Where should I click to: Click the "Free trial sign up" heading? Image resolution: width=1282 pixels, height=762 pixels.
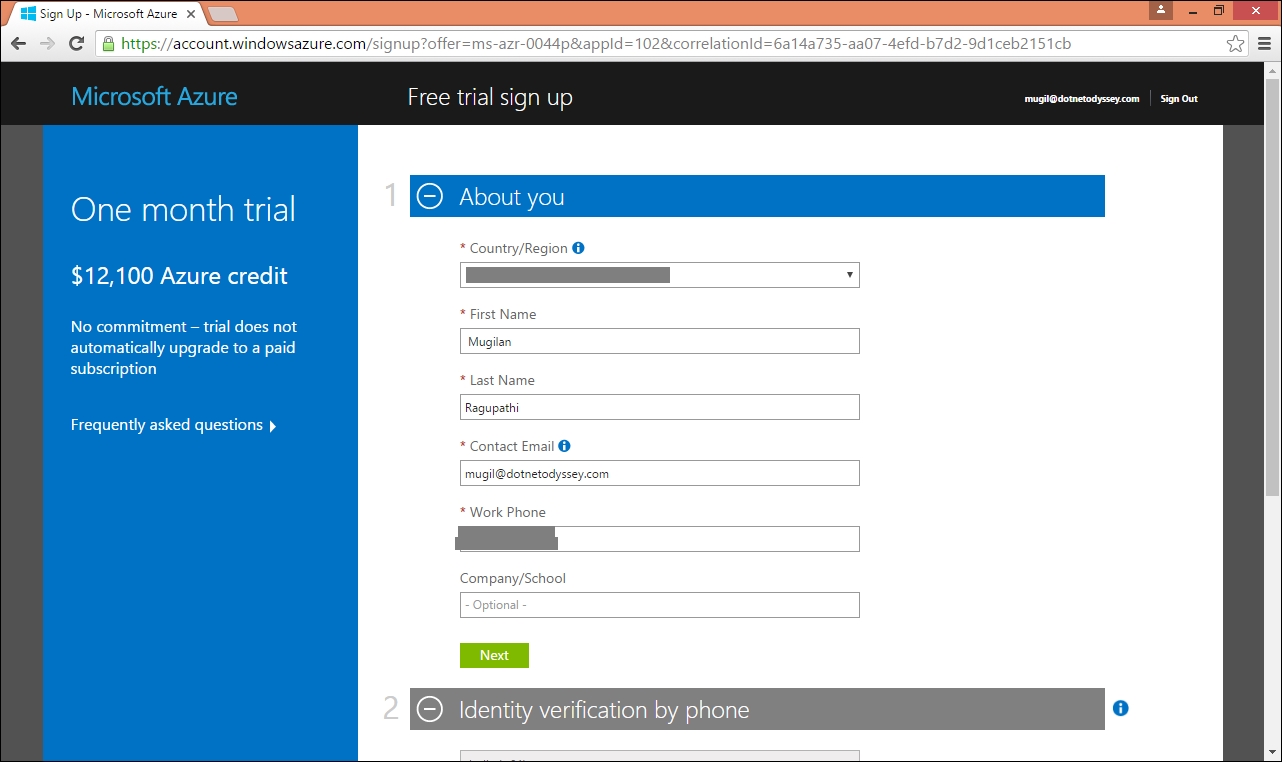point(490,97)
